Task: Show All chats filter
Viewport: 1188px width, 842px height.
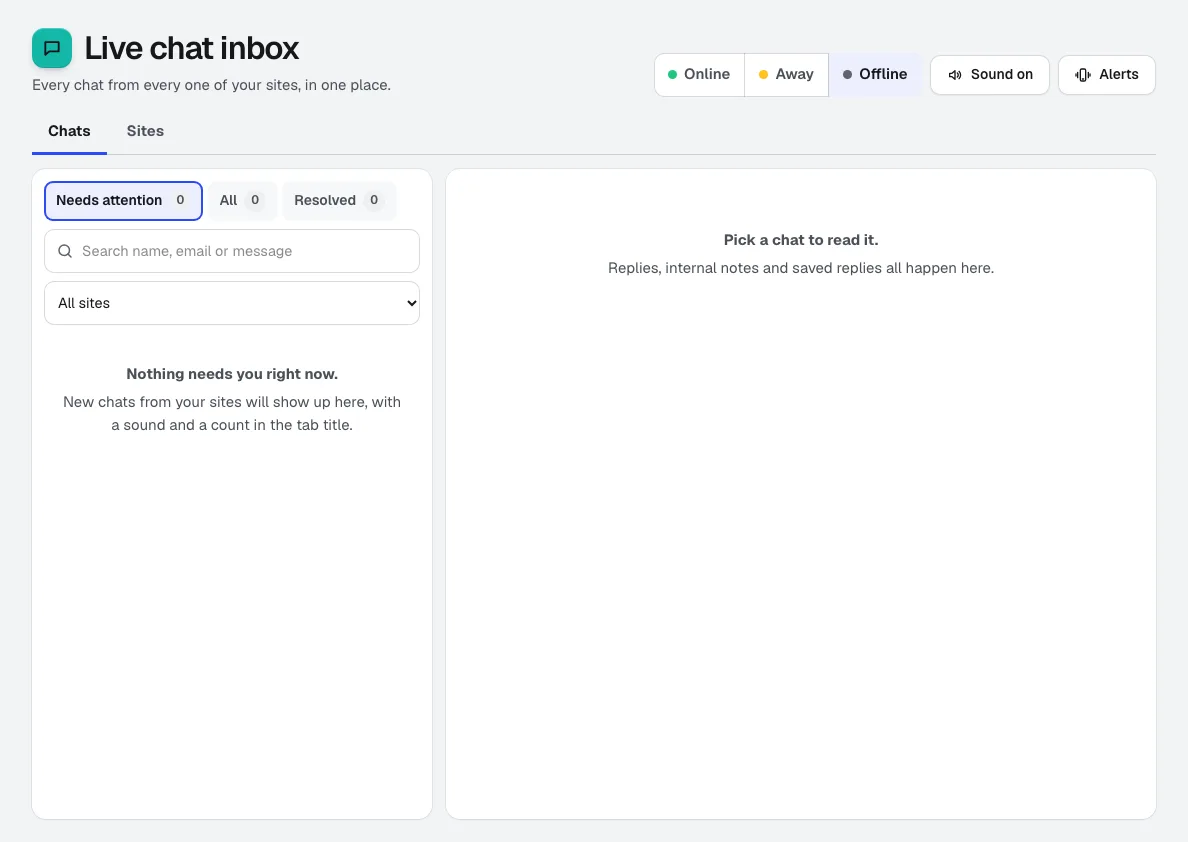Action: tap(242, 201)
